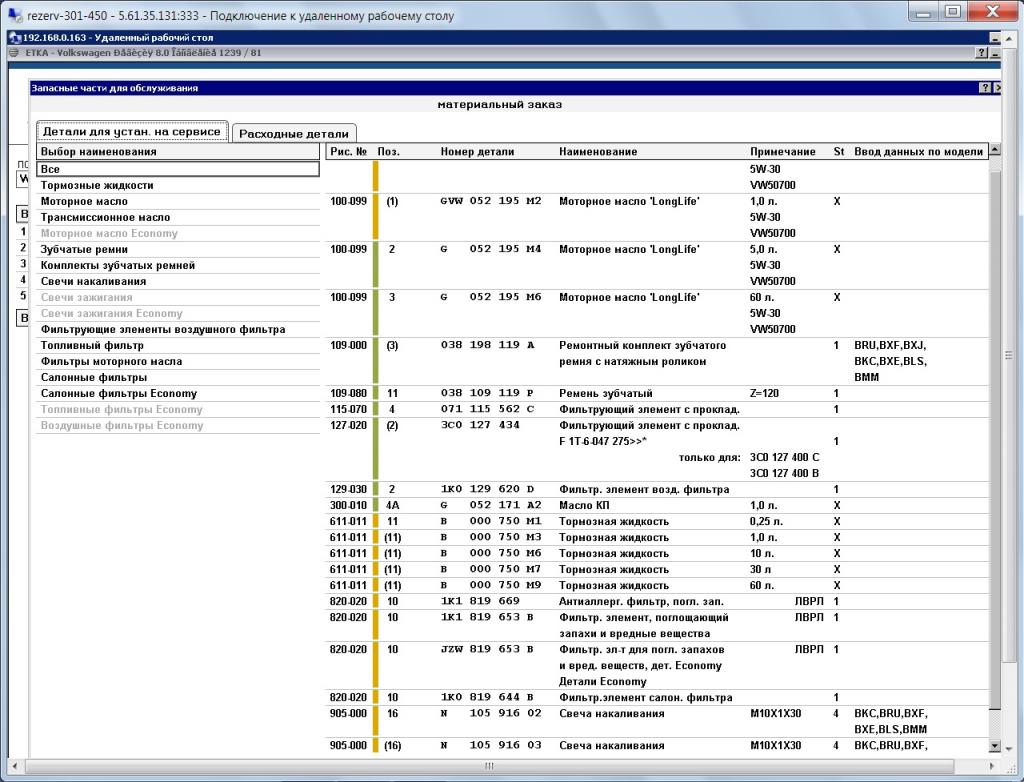Pick the 'Свечи накаливания' category
1024x782 pixels.
click(x=178, y=281)
